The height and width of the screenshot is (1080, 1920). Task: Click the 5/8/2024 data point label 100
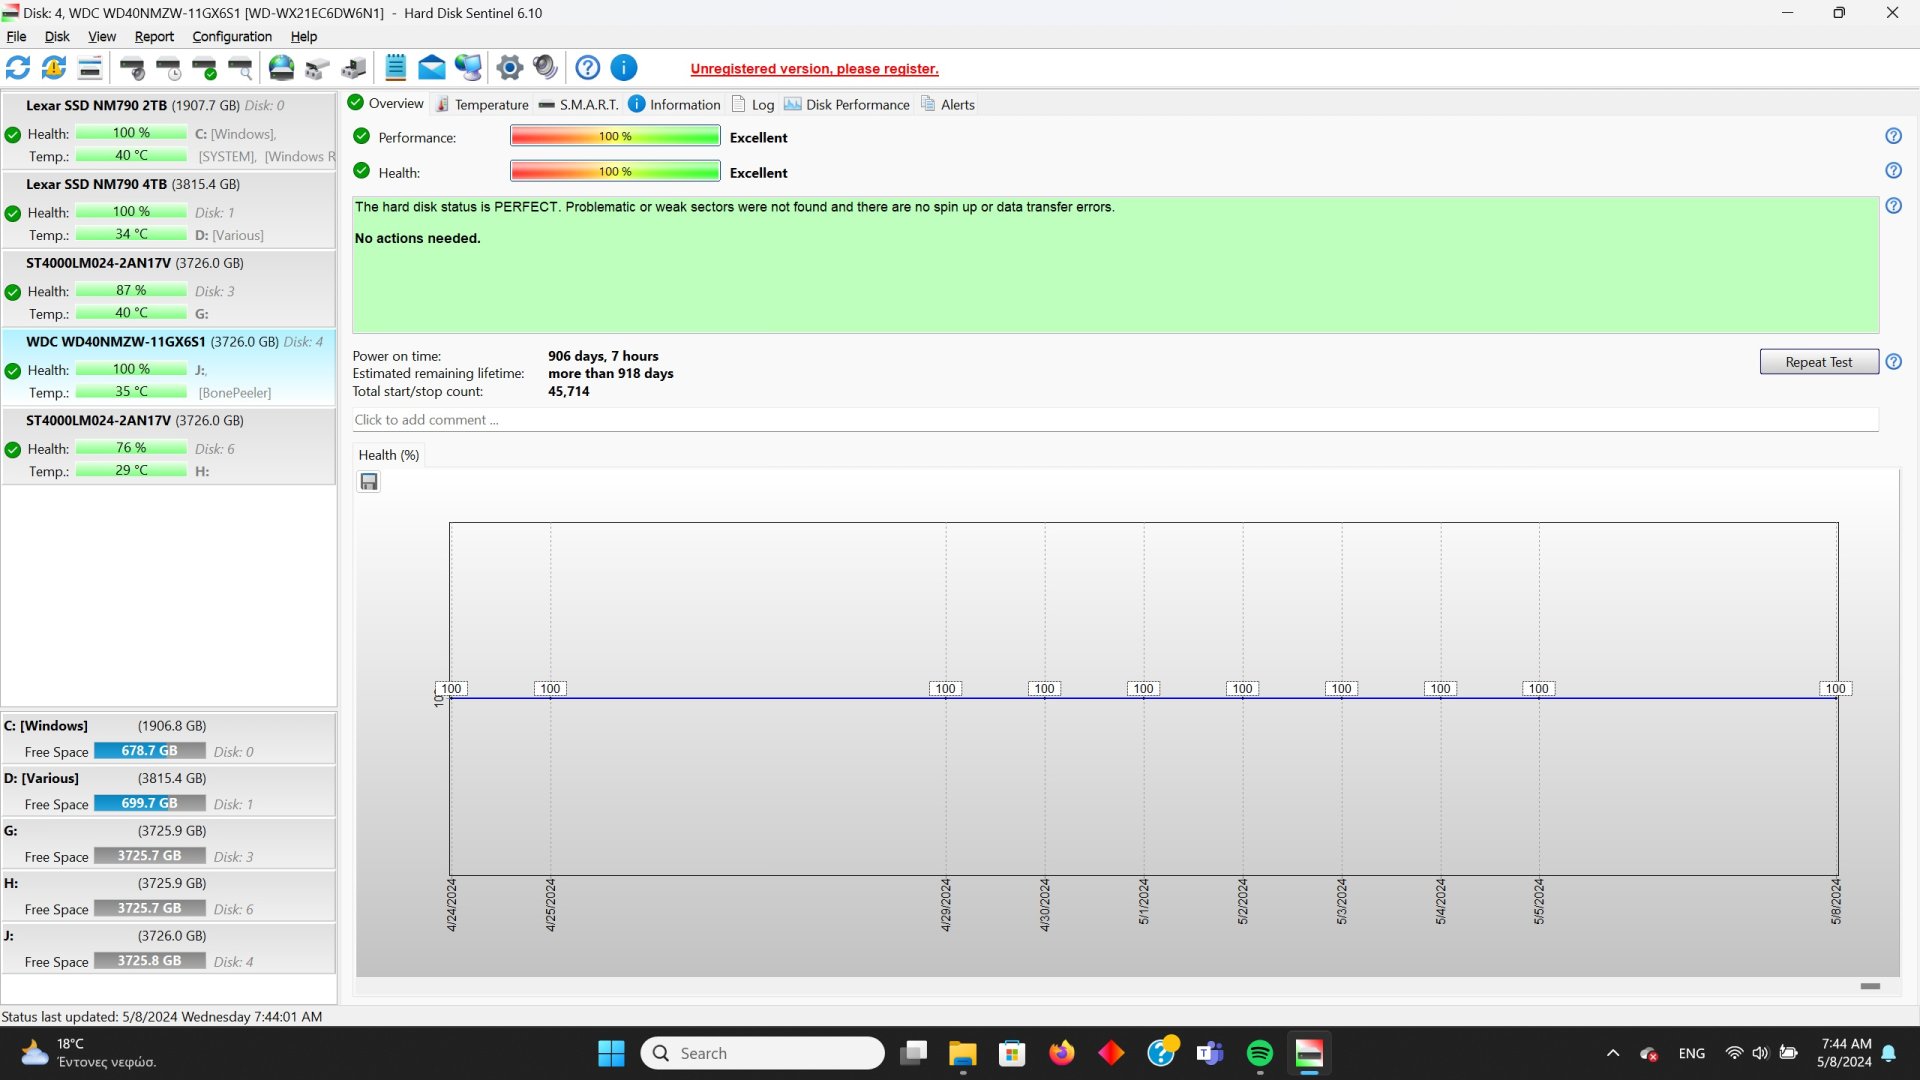pos(1835,689)
